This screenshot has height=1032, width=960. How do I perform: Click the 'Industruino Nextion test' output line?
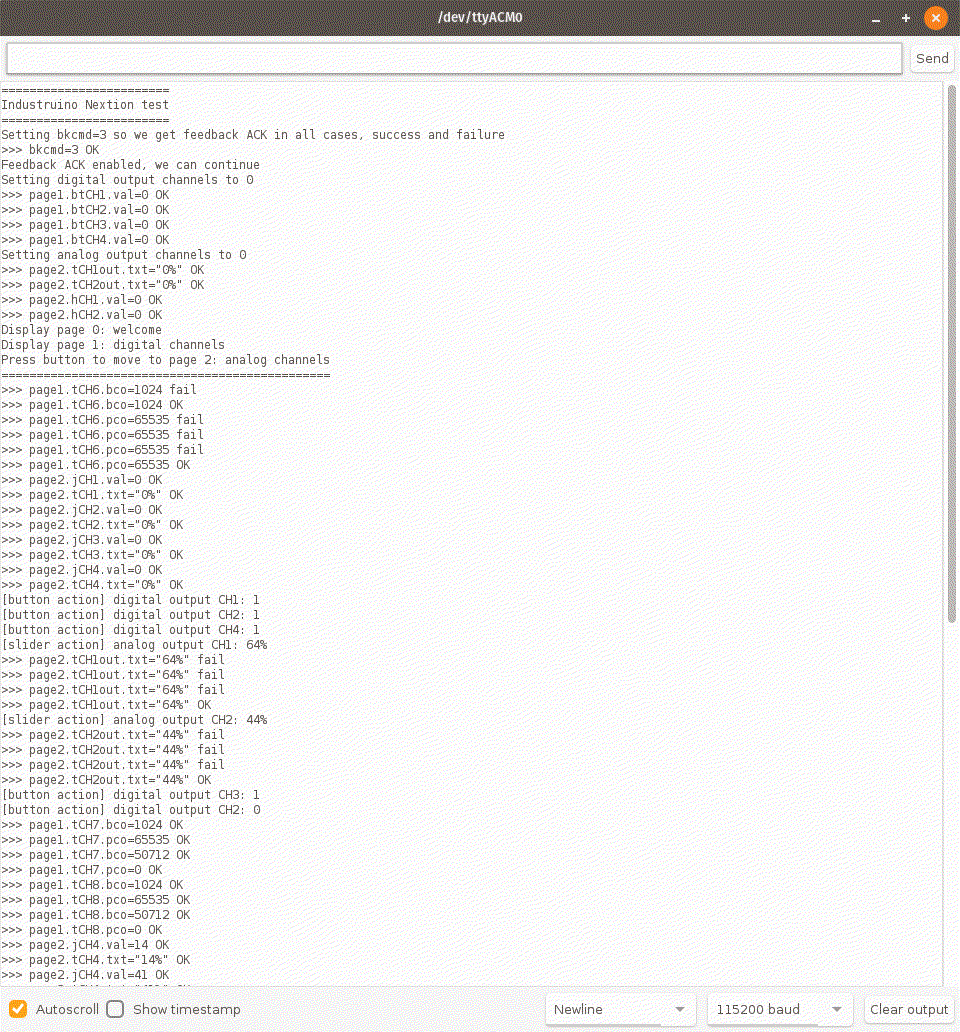coord(85,105)
